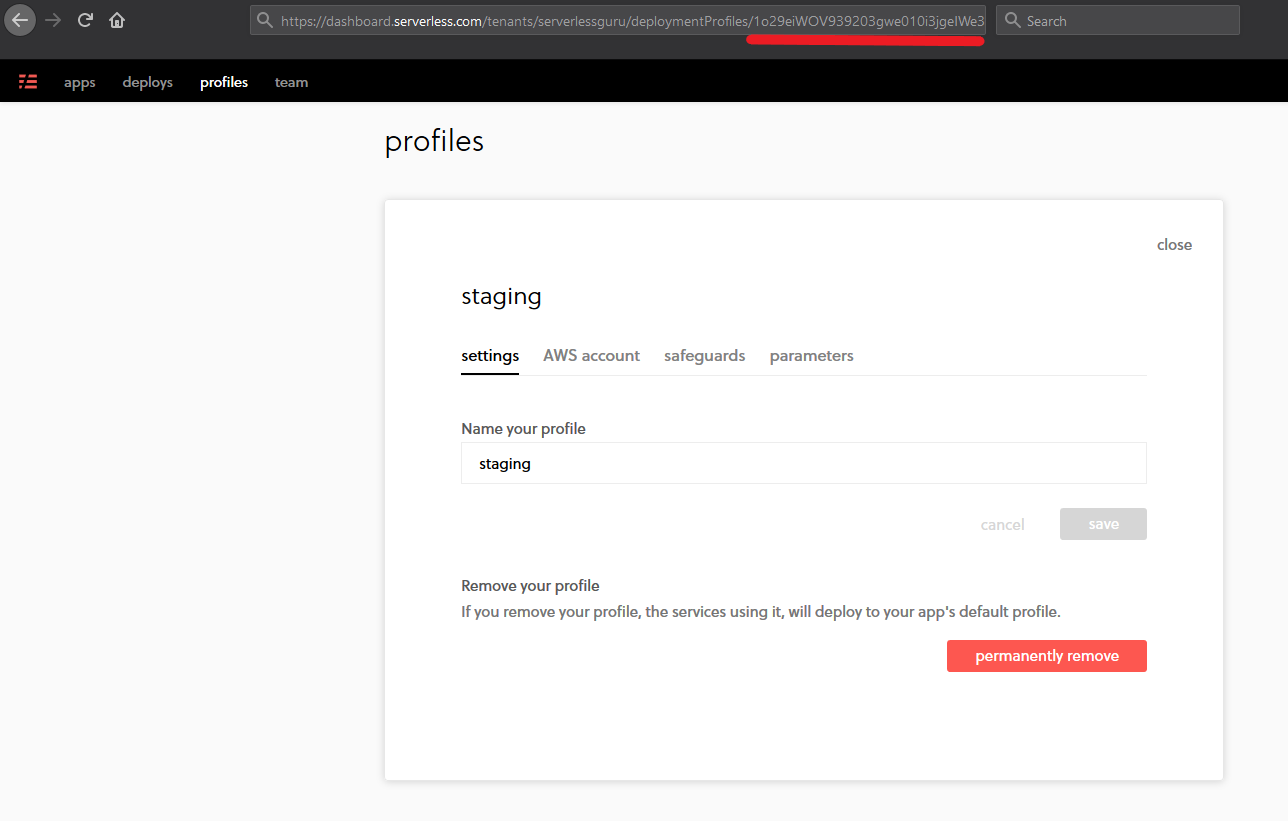
Task: Close the staging profile panel
Action: (1174, 245)
